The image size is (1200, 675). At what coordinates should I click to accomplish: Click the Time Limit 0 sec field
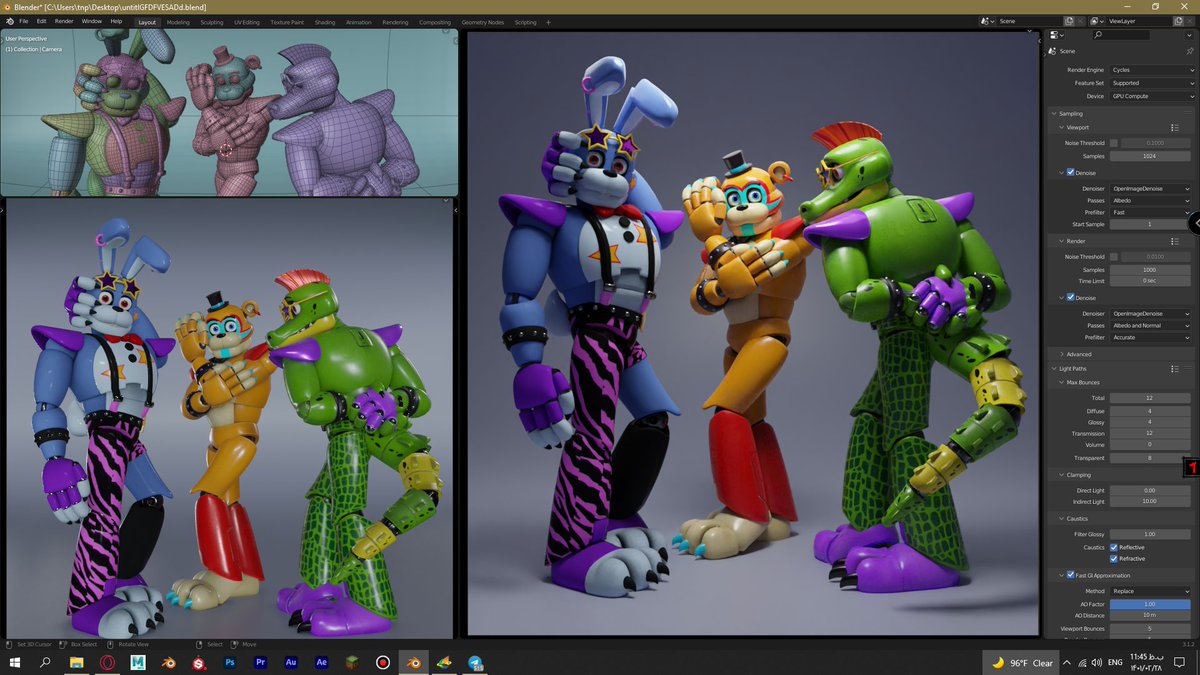[x=1149, y=281]
